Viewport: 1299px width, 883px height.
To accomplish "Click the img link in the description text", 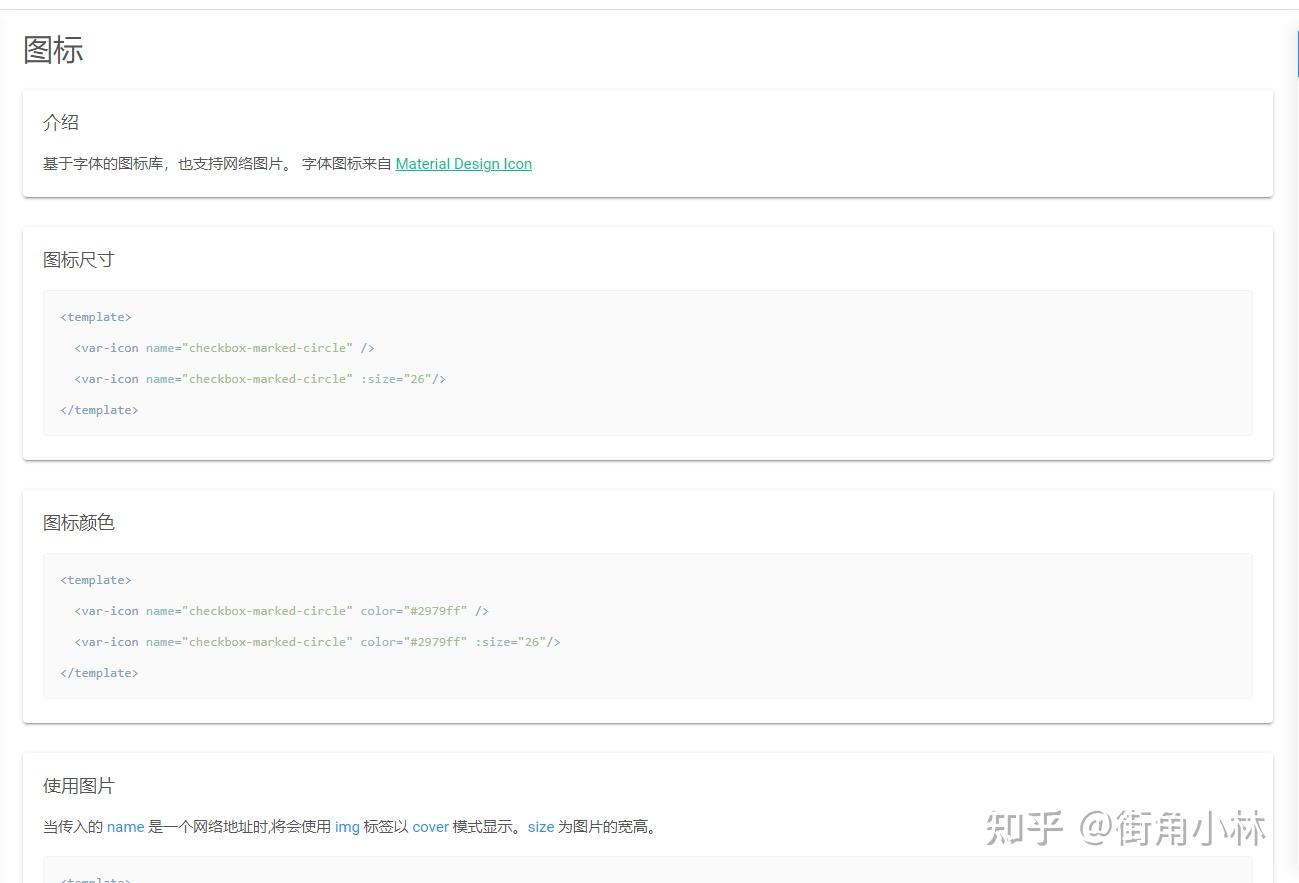I will [x=347, y=827].
